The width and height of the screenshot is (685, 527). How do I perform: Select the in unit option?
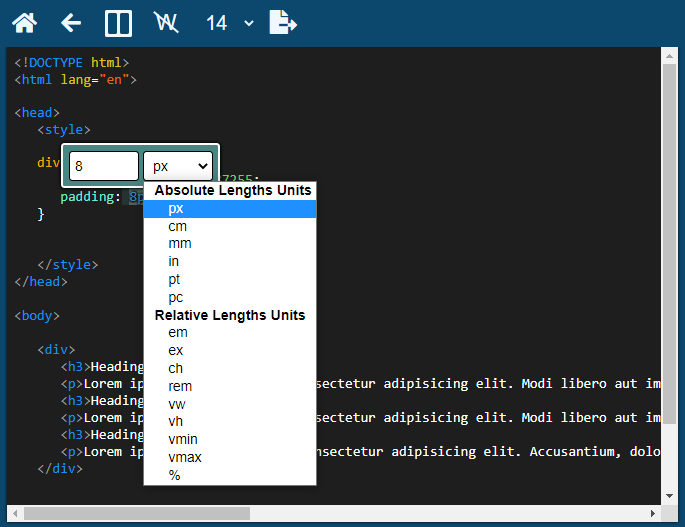click(230, 261)
